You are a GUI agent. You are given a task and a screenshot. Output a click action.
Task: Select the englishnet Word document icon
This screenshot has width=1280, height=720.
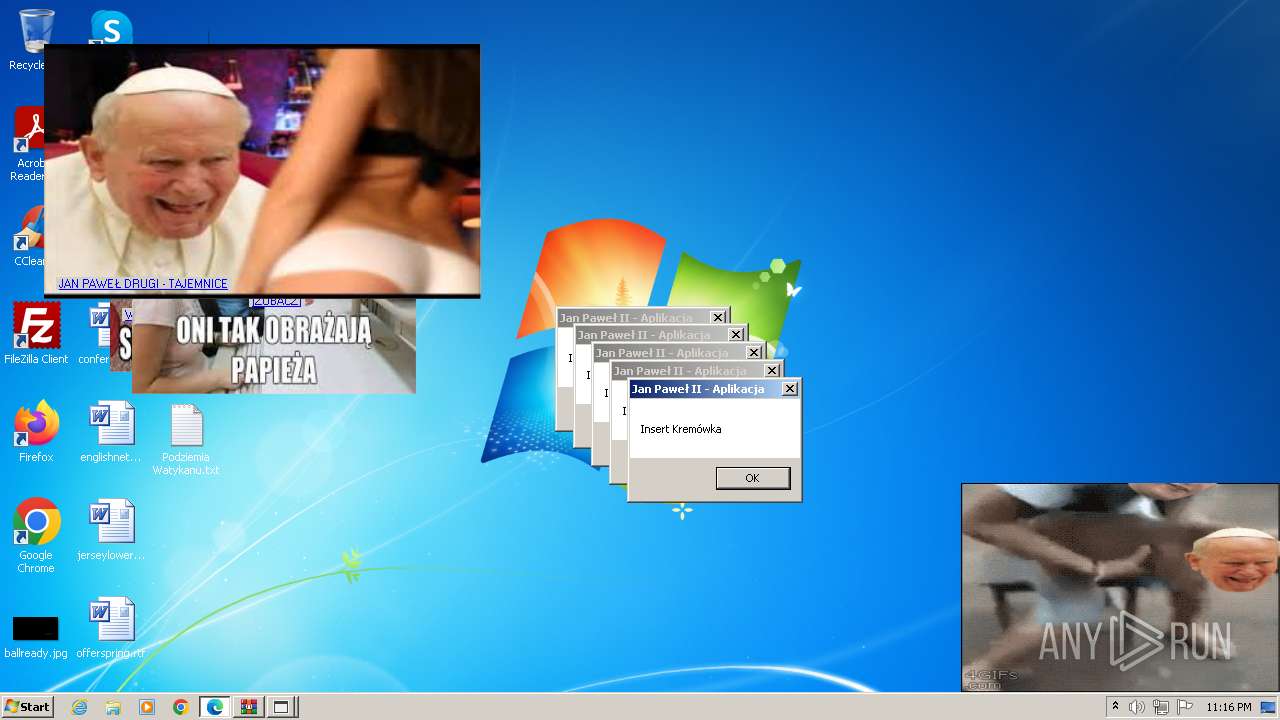(111, 432)
